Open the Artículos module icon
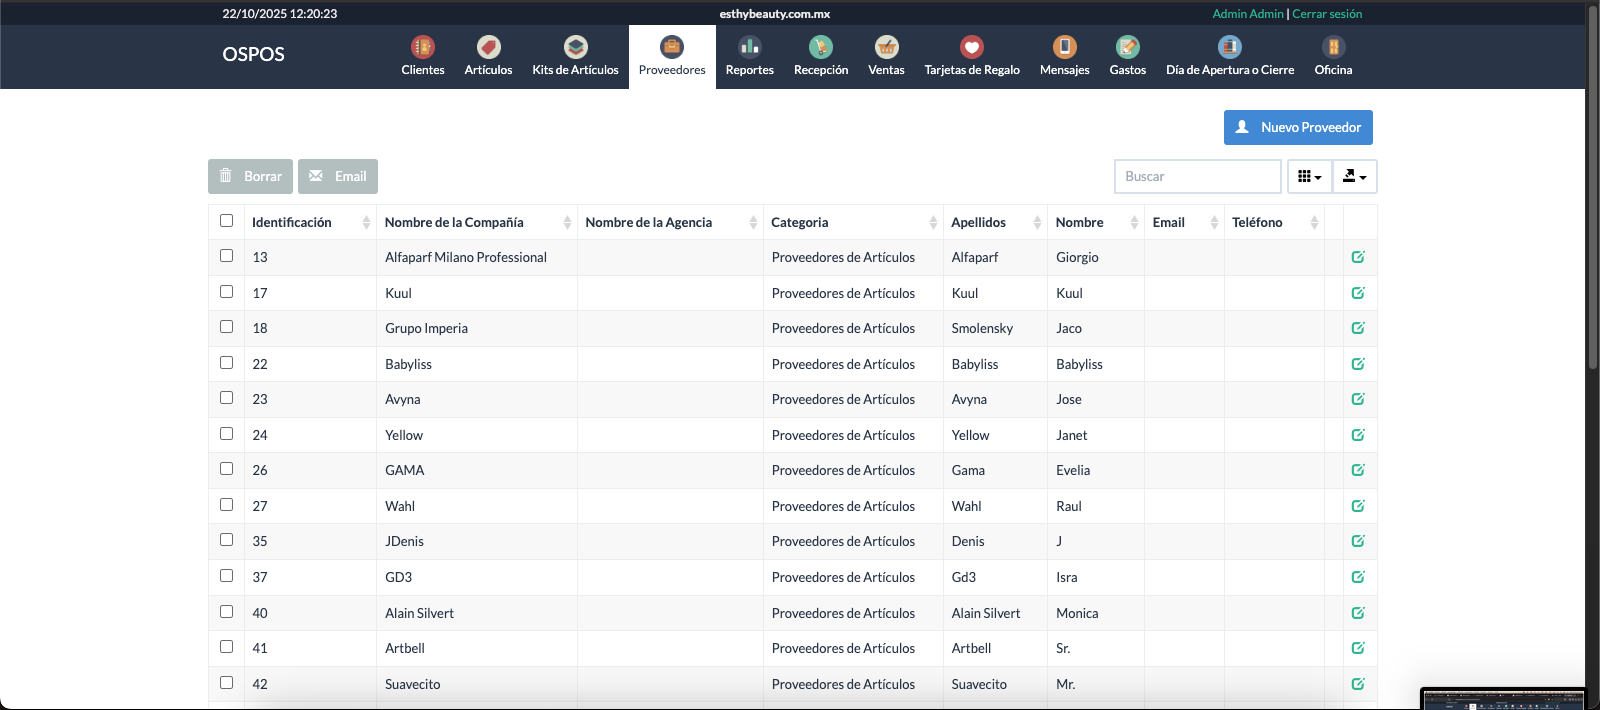The image size is (1600, 710). coord(488,48)
